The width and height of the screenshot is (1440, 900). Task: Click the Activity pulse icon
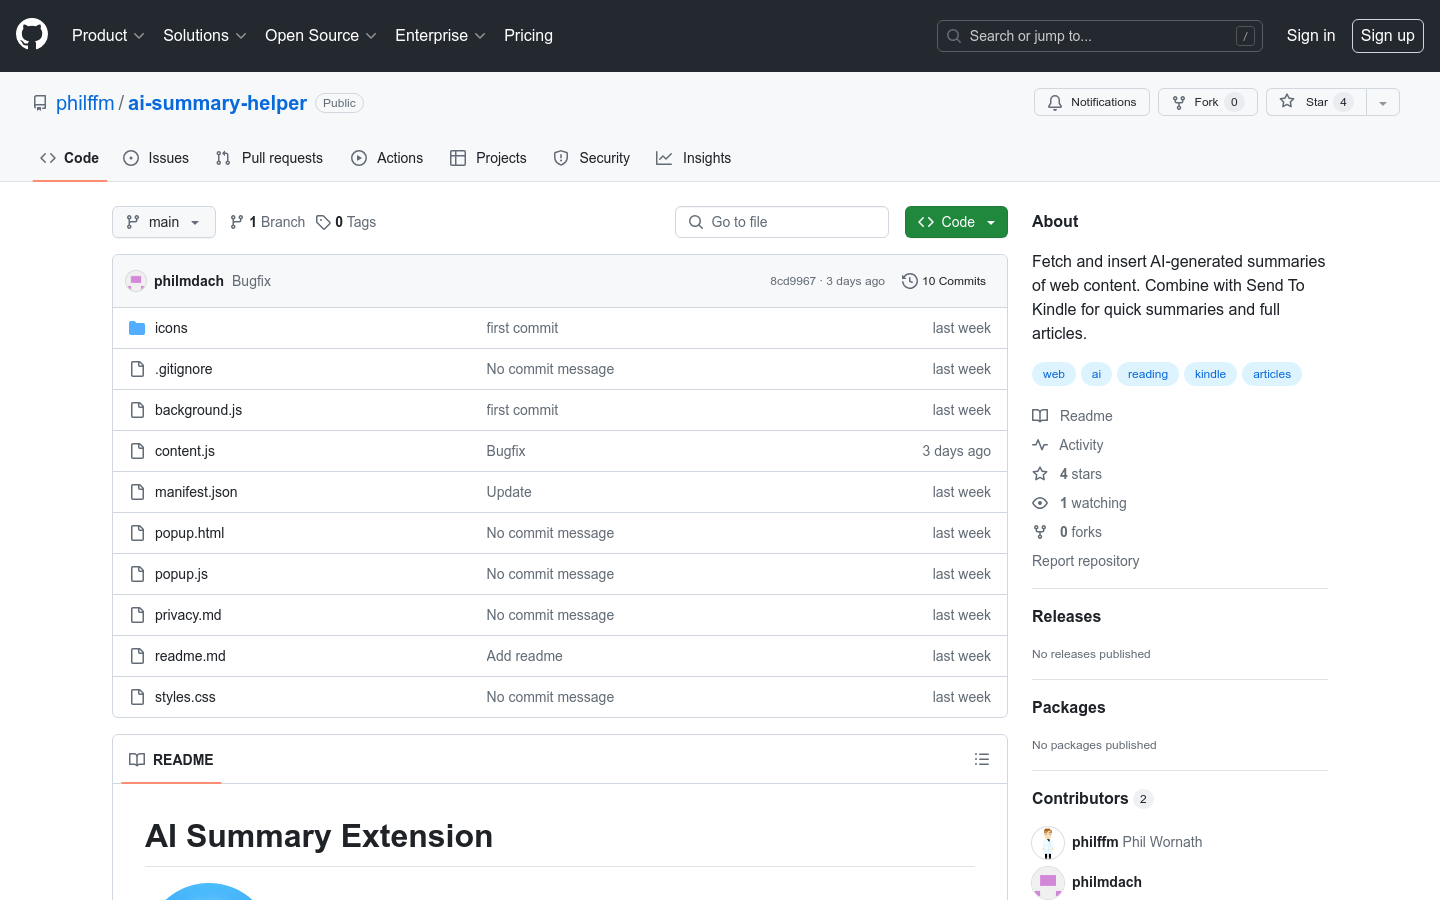point(1040,445)
